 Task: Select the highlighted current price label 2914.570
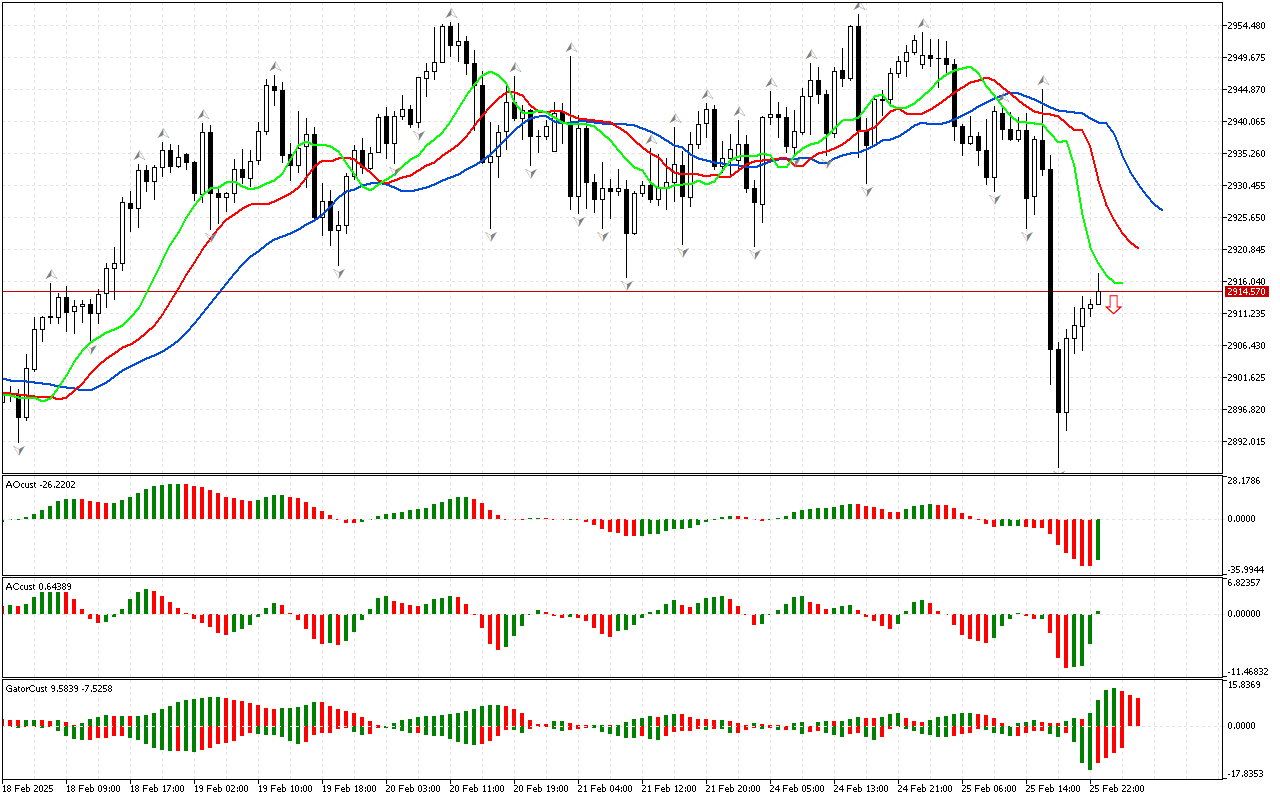coord(1248,292)
